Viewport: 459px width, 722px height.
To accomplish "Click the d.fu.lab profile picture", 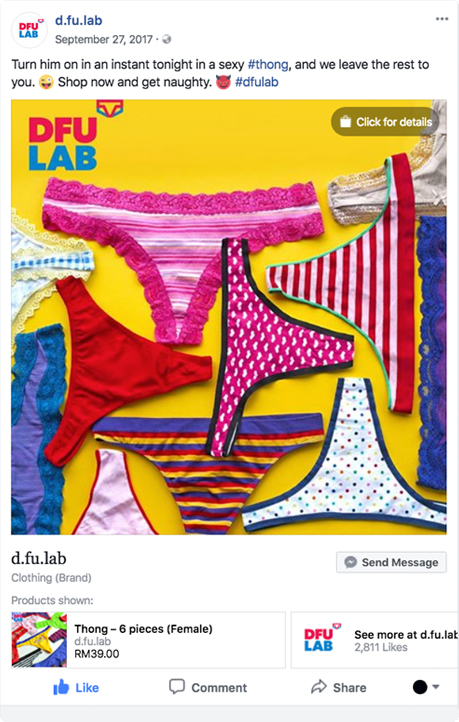I will tap(29, 30).
